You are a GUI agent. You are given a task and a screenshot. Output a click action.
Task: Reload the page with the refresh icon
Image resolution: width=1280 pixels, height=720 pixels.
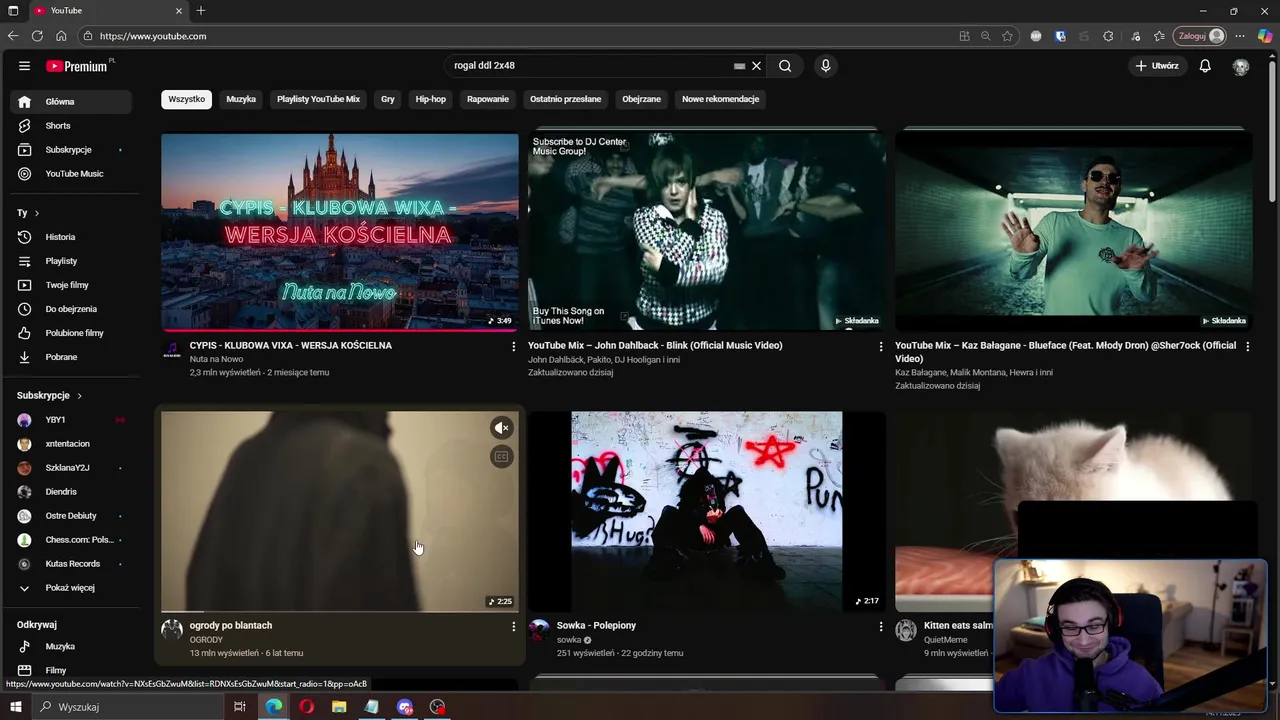tap(37, 36)
